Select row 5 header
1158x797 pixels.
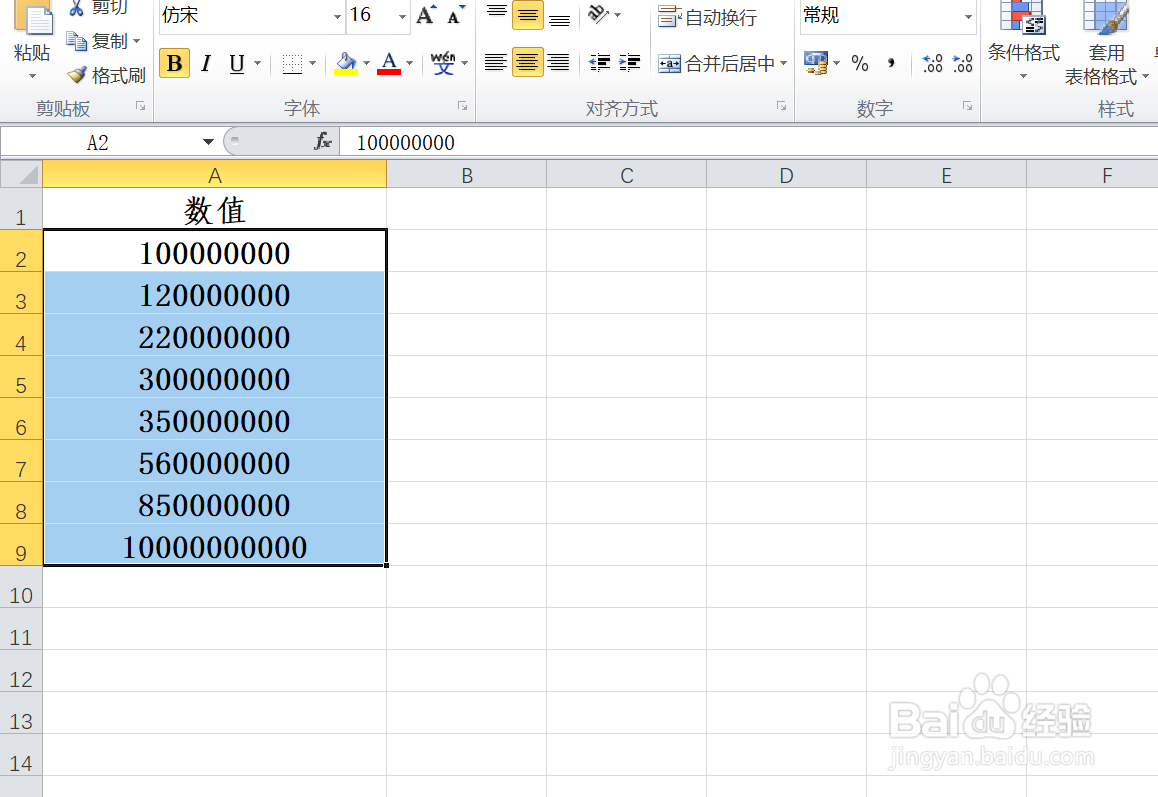click(21, 377)
